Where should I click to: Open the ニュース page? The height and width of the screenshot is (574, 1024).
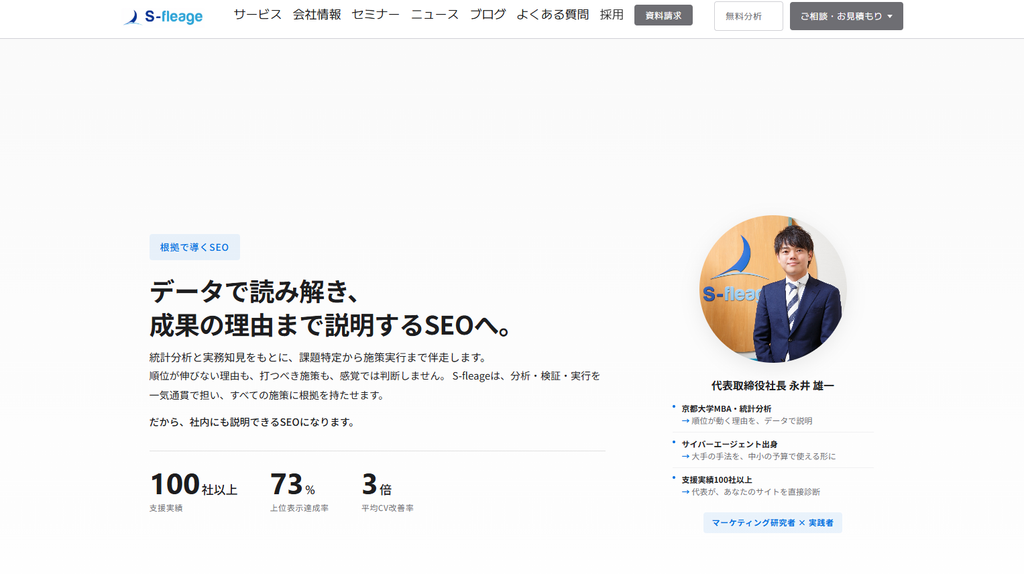[435, 14]
